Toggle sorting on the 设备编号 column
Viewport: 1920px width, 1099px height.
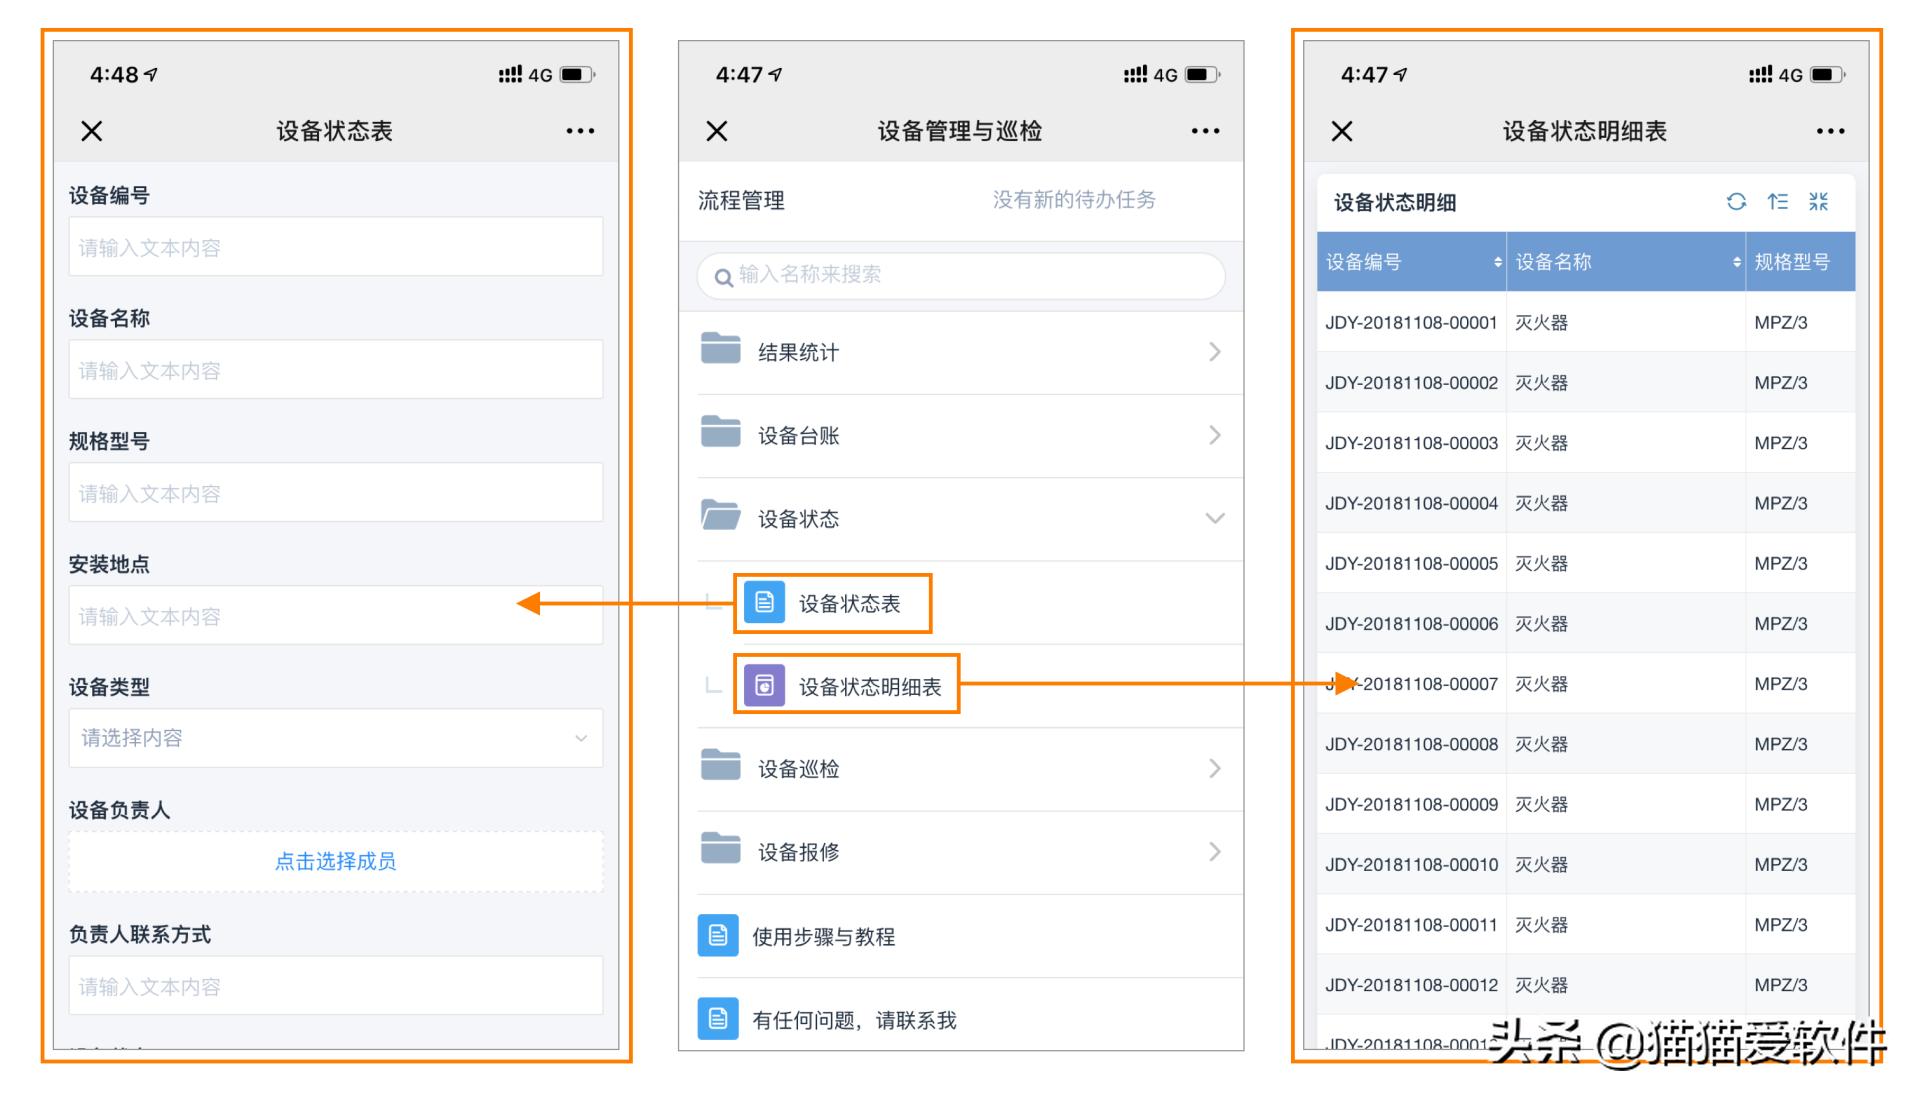1497,262
